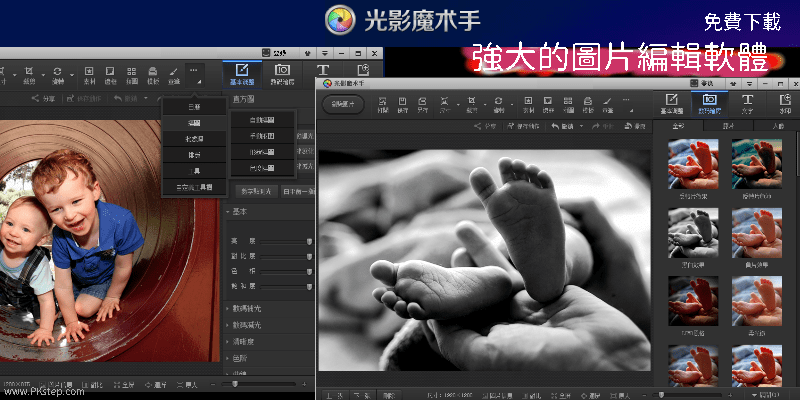Select the Rotate tool in back window toolbar

tap(58, 74)
